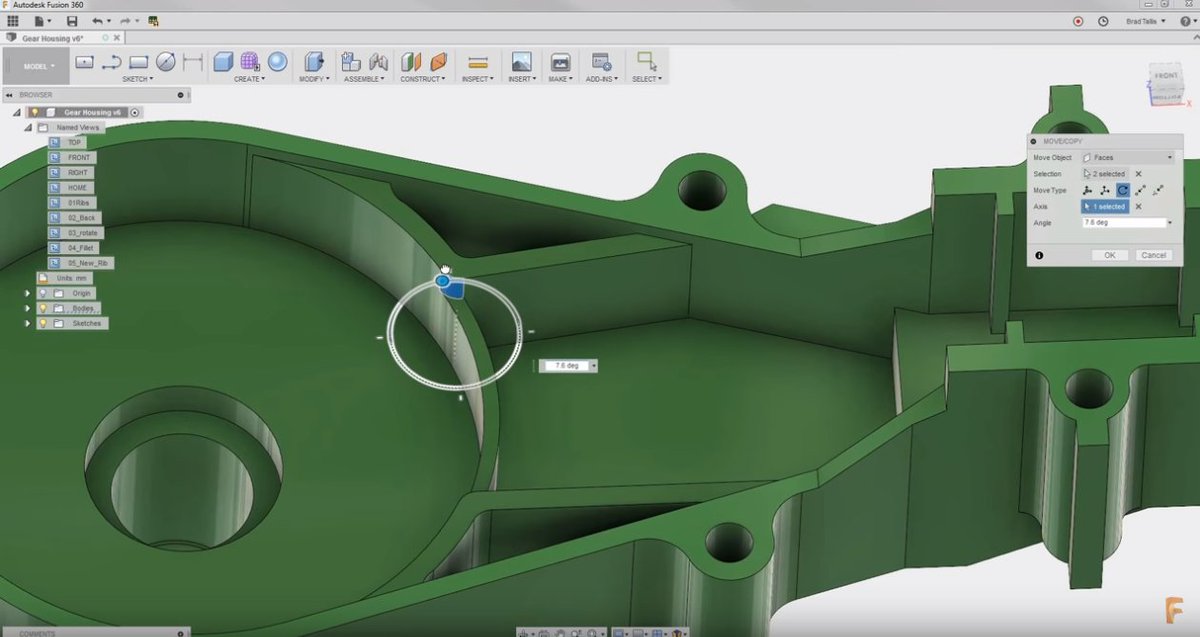Open the SELECT dropdown
1200x637 pixels.
[646, 79]
